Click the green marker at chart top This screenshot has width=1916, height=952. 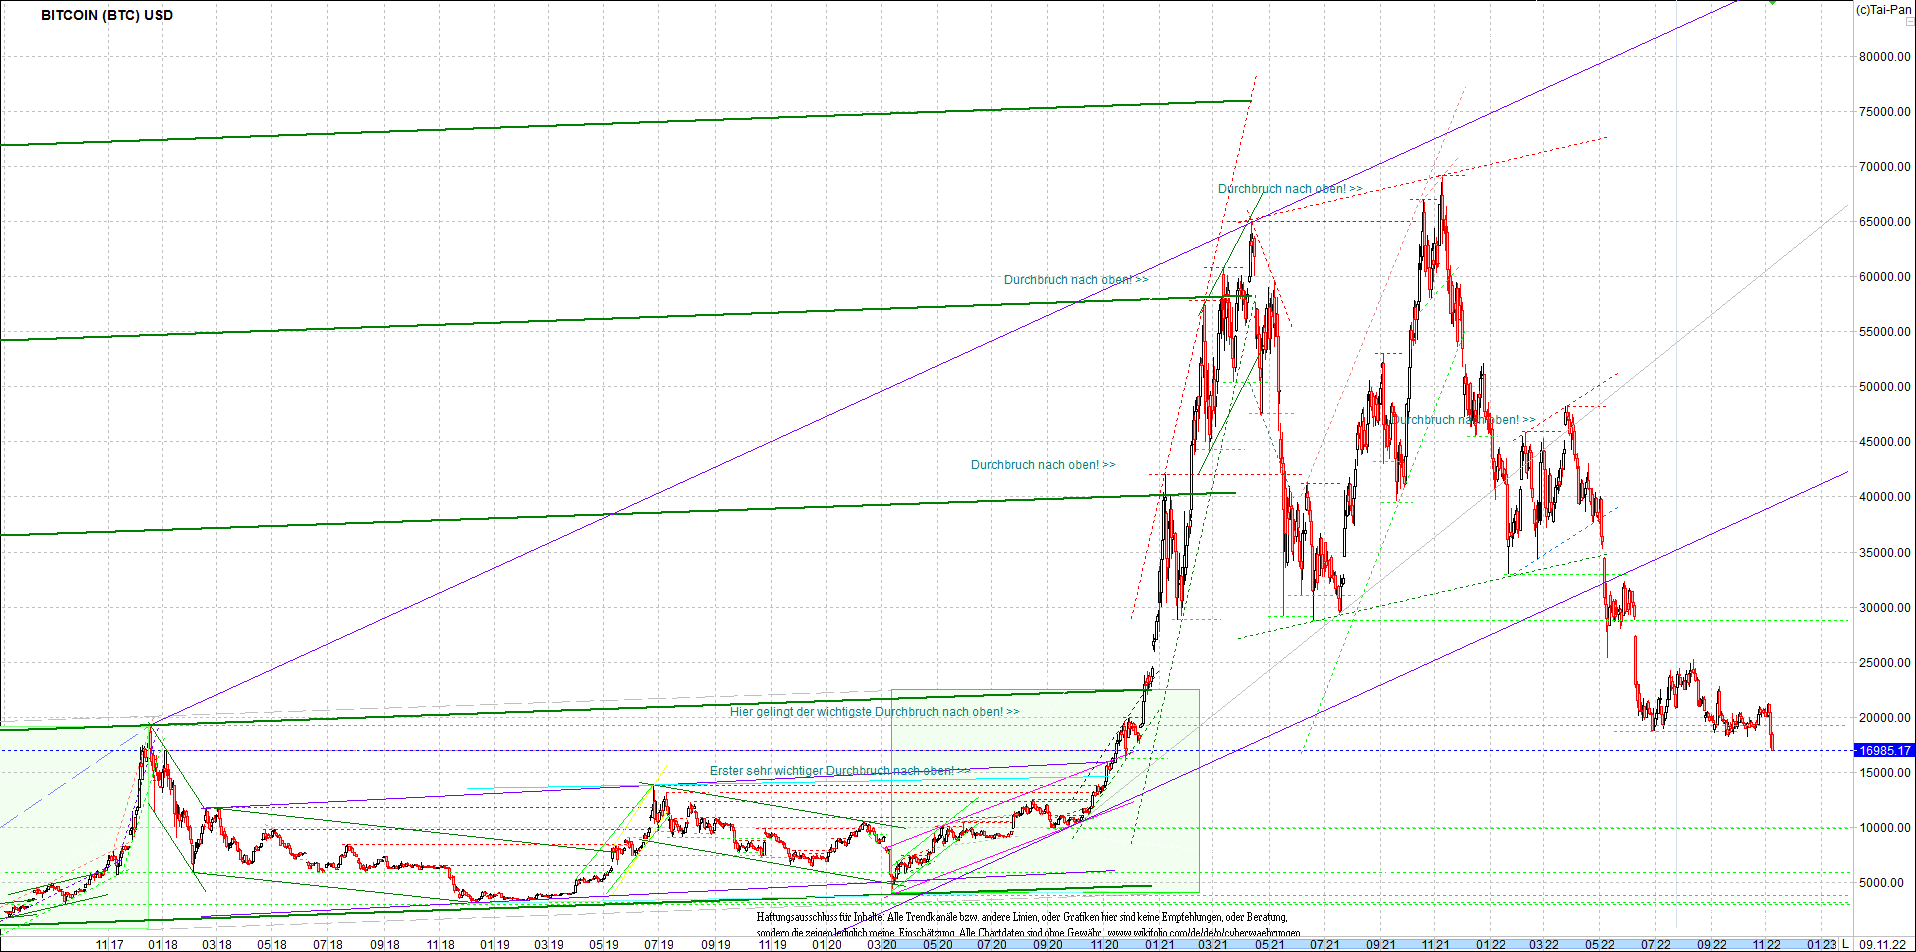point(1772,3)
